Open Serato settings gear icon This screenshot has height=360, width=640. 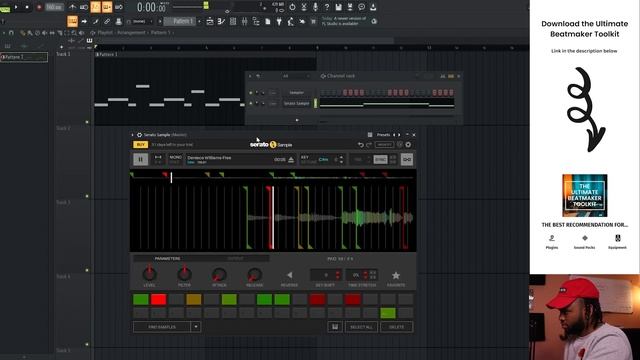tap(408, 144)
